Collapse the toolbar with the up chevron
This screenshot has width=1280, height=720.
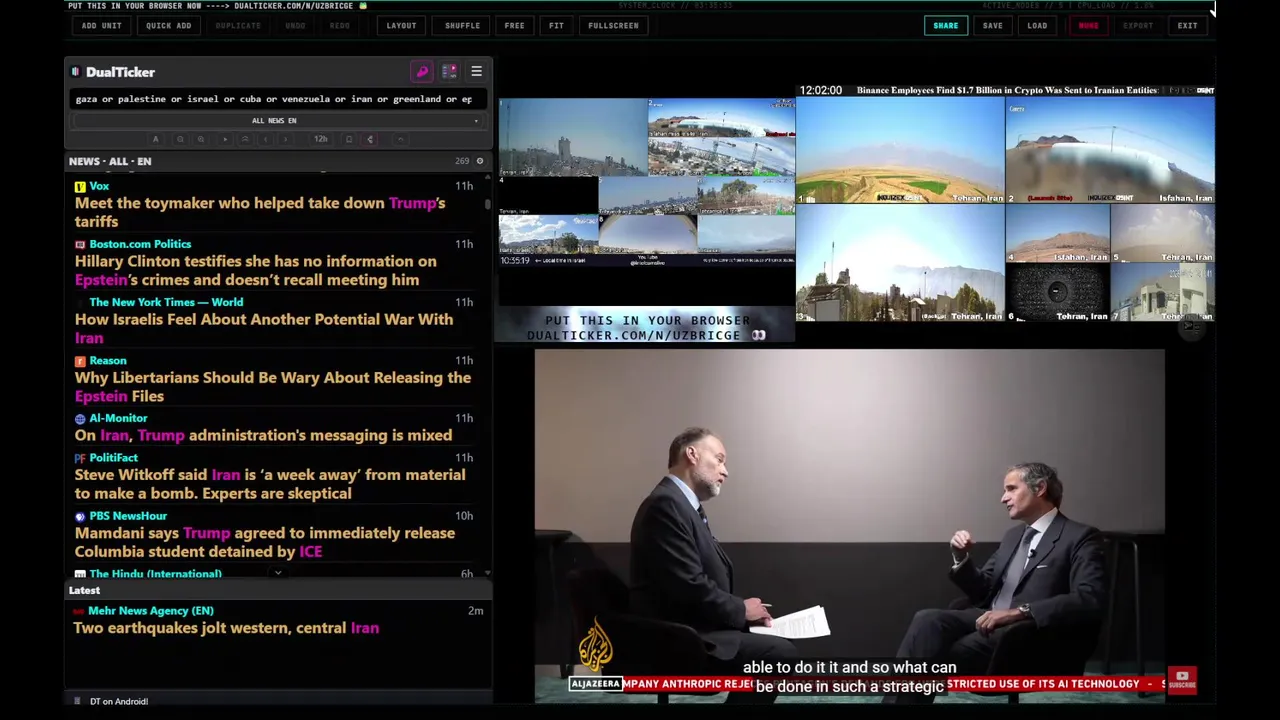400,139
